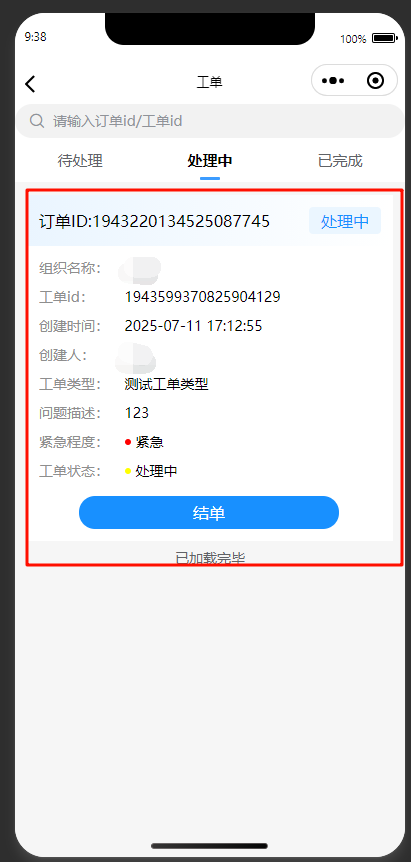The width and height of the screenshot is (411, 862).
Task: Select the work order id 1943599370825904129
Action: pos(203,297)
